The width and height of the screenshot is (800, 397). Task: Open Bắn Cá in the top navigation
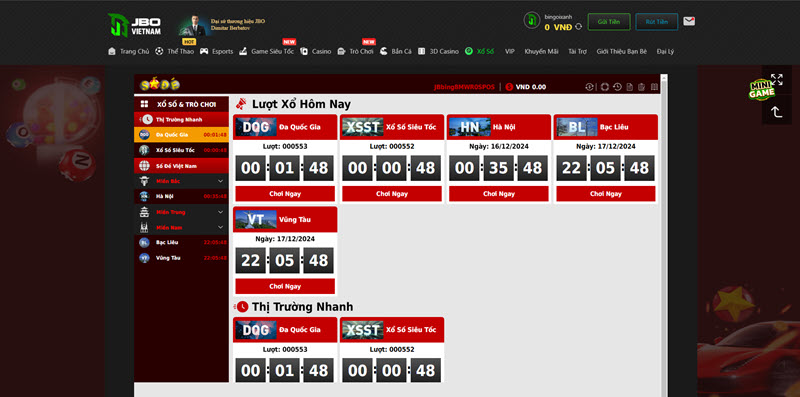coord(396,52)
